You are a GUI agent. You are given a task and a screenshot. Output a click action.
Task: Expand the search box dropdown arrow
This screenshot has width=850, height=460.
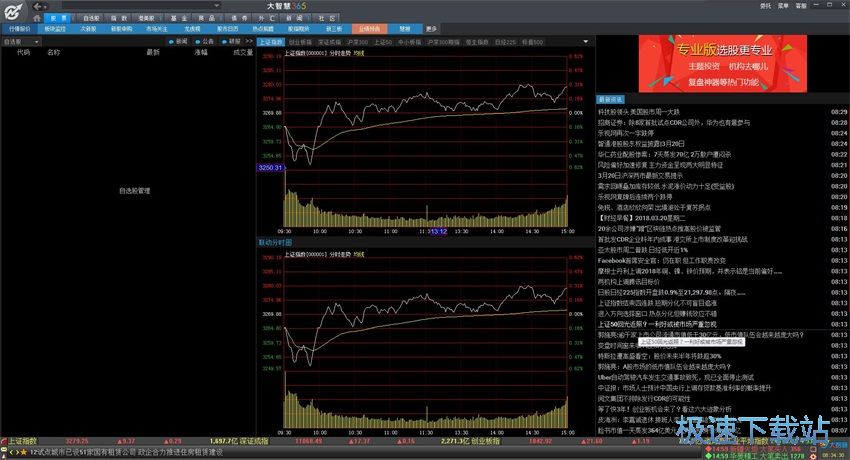click(x=217, y=6)
